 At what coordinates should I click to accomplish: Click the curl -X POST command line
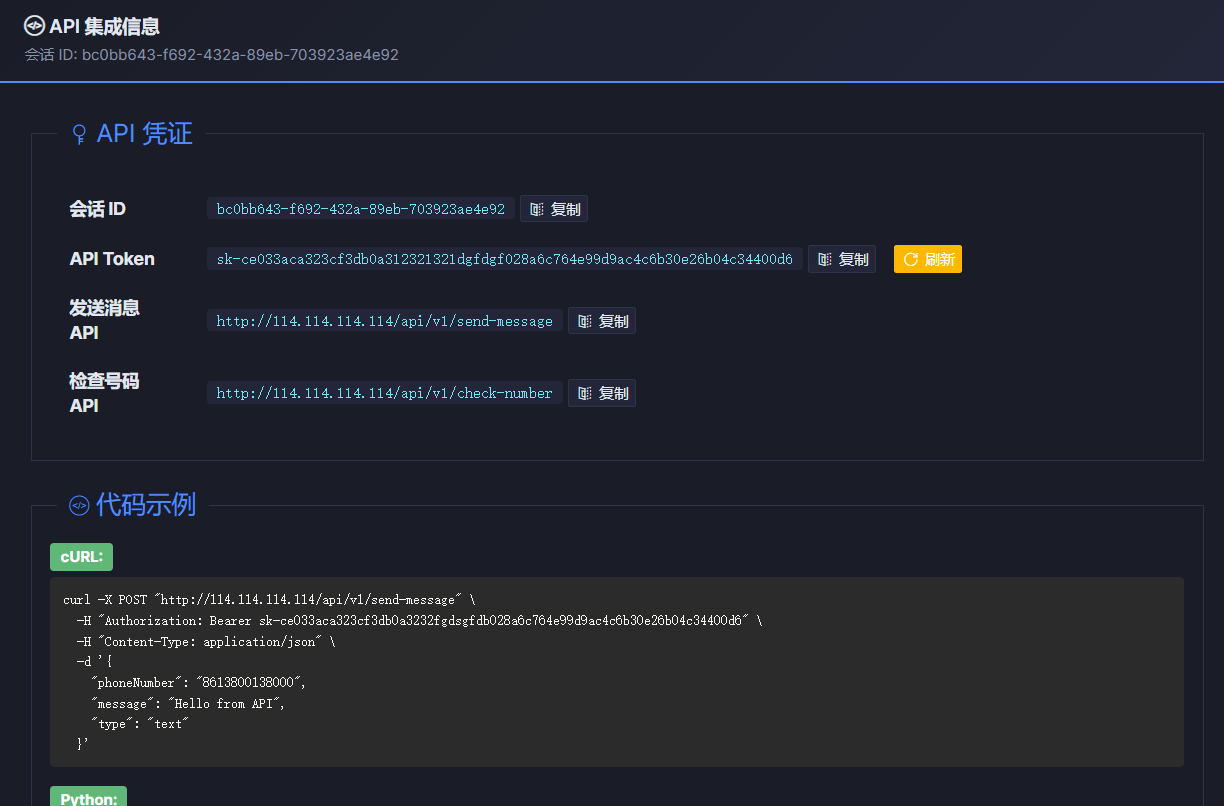click(269, 600)
